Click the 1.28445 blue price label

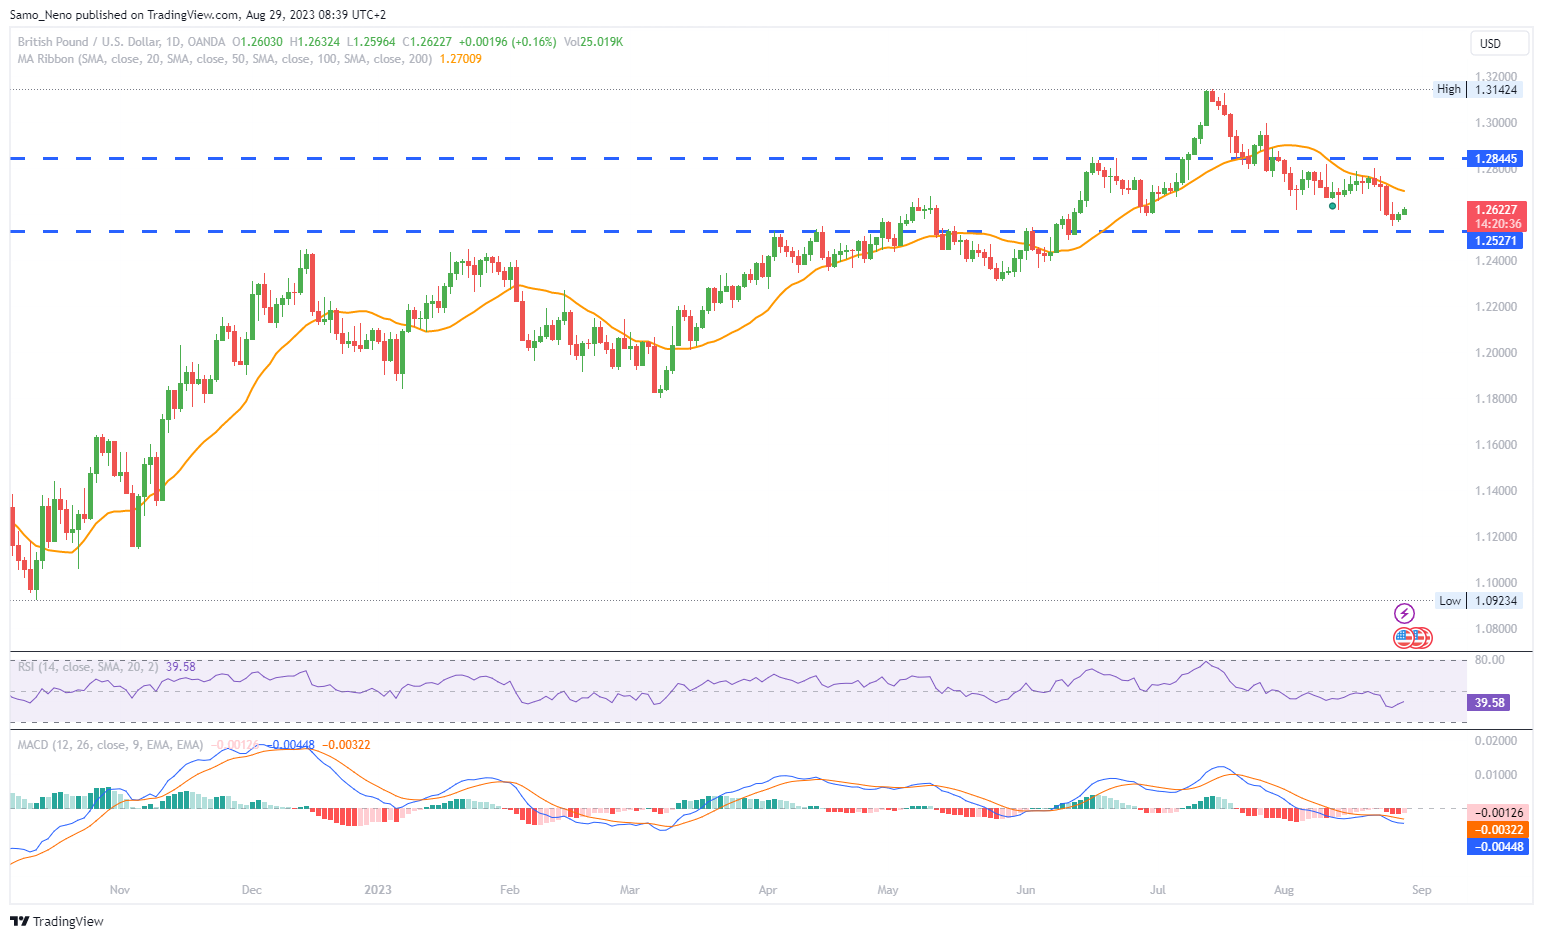[x=1497, y=158]
